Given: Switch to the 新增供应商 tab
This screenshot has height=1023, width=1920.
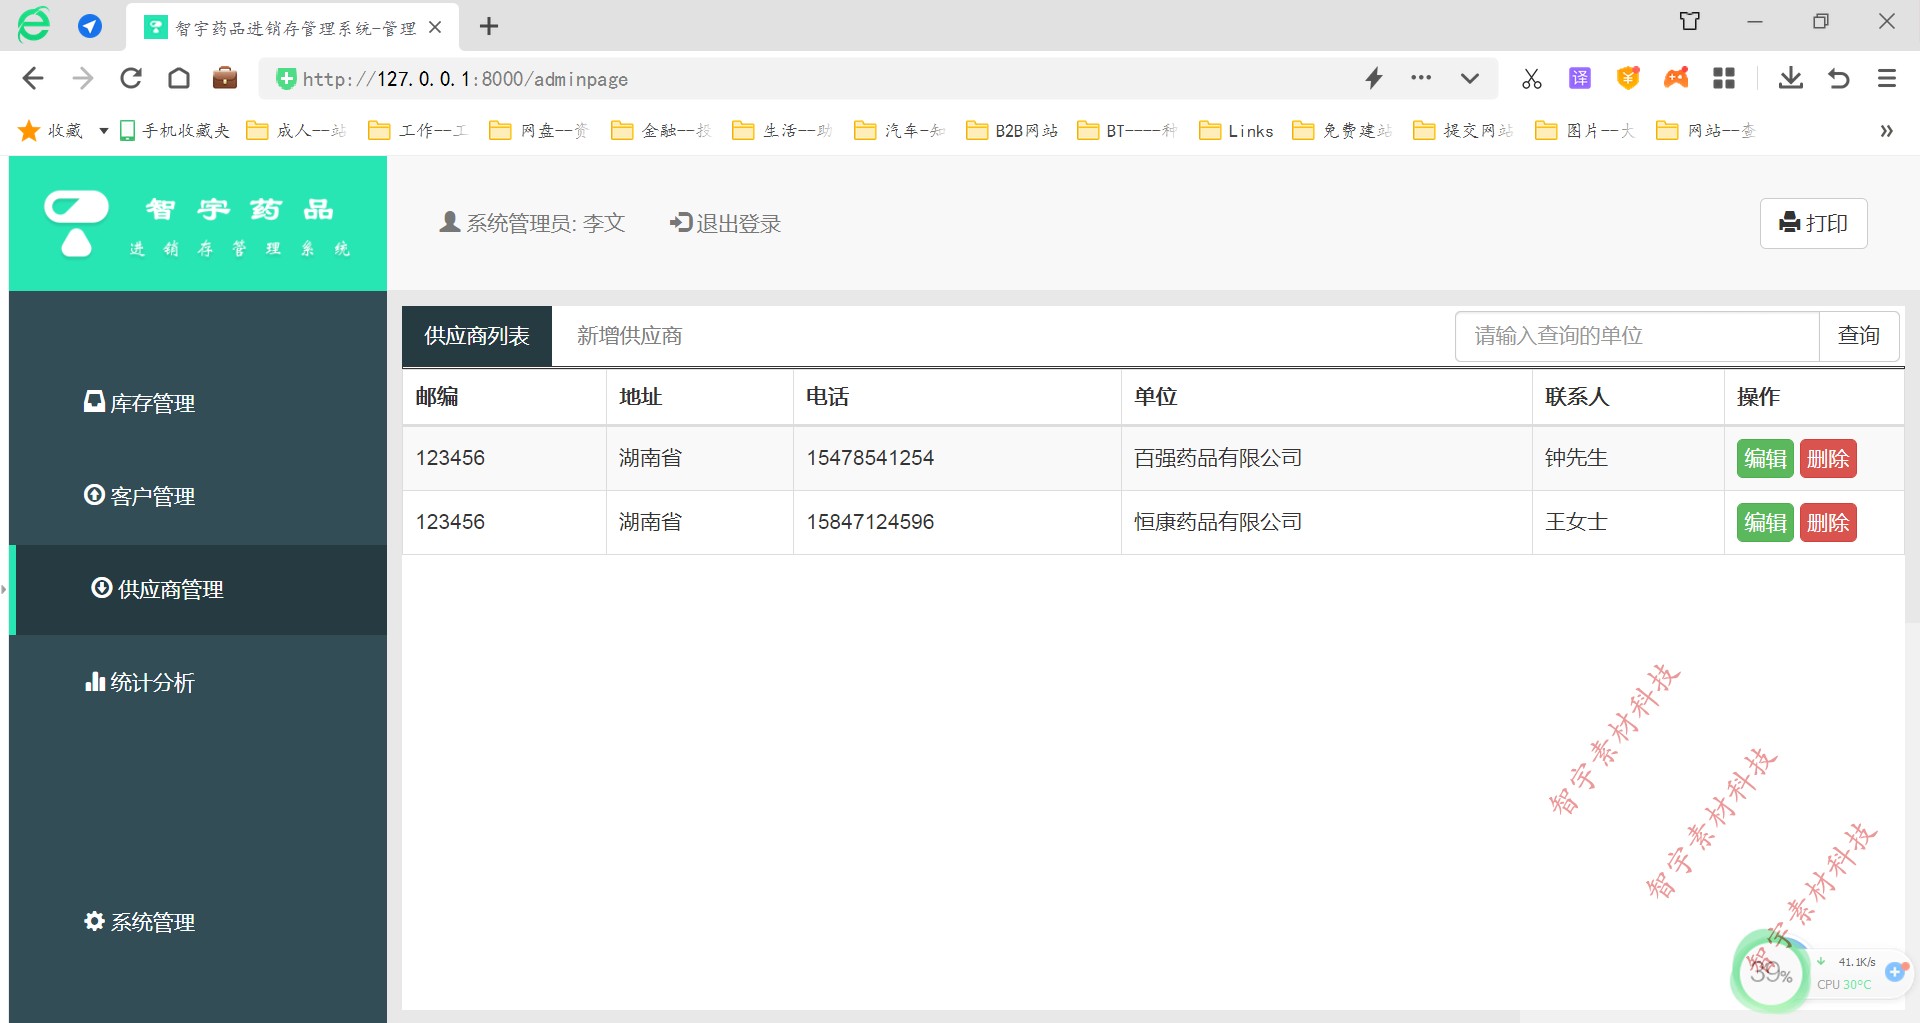Looking at the screenshot, I should (x=630, y=336).
